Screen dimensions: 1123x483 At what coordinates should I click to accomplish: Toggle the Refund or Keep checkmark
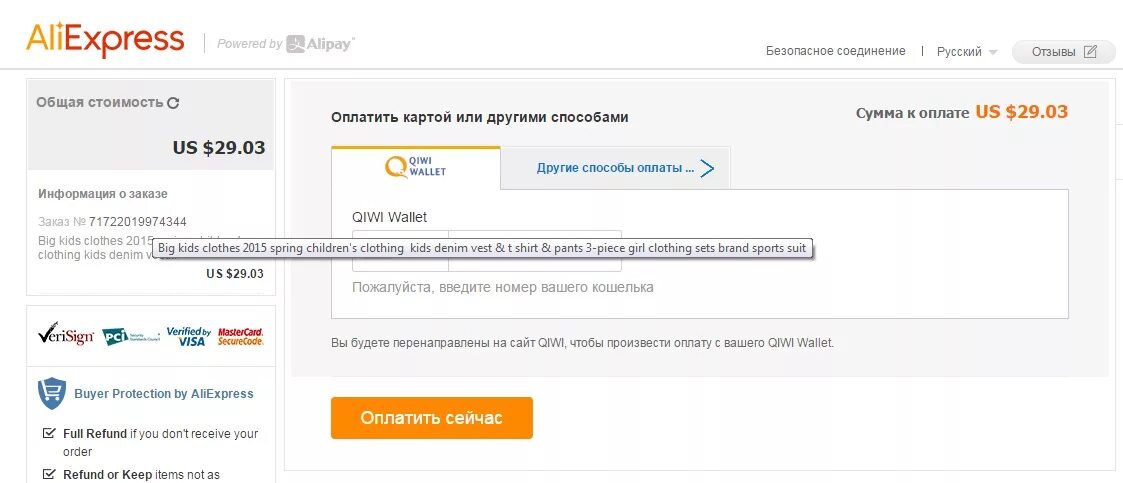click(x=49, y=474)
